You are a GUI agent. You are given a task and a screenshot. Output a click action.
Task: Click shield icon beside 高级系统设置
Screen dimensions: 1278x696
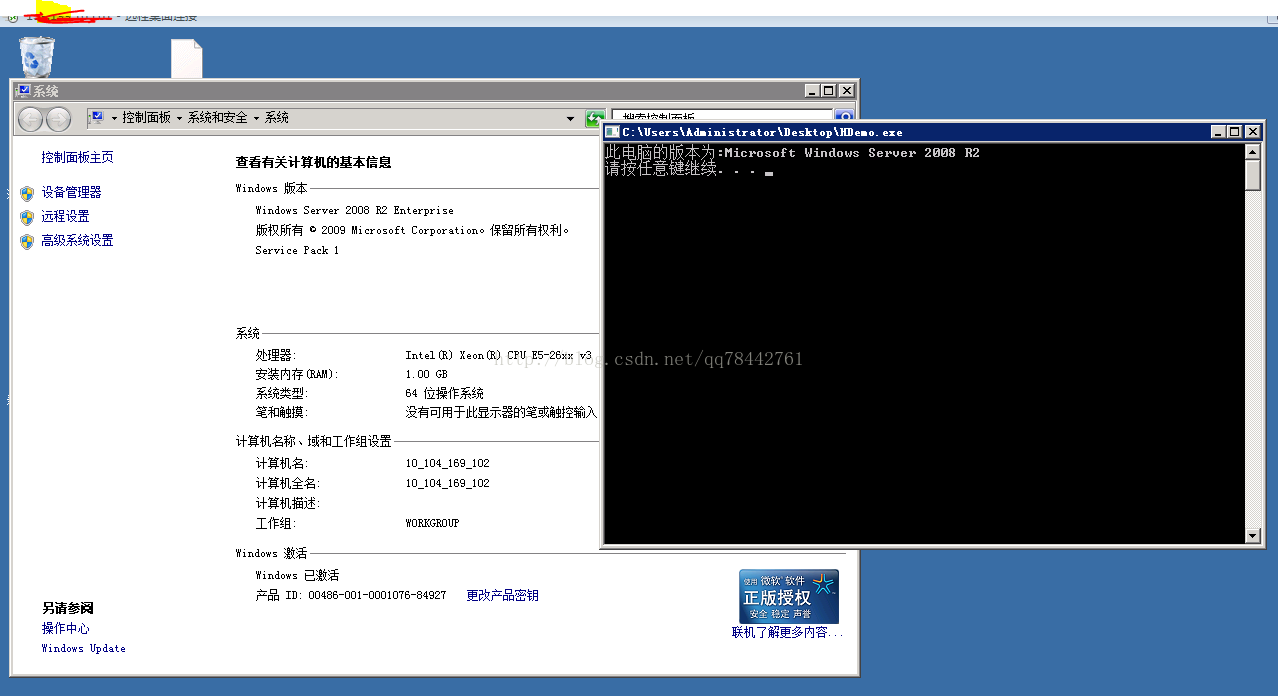coord(27,241)
